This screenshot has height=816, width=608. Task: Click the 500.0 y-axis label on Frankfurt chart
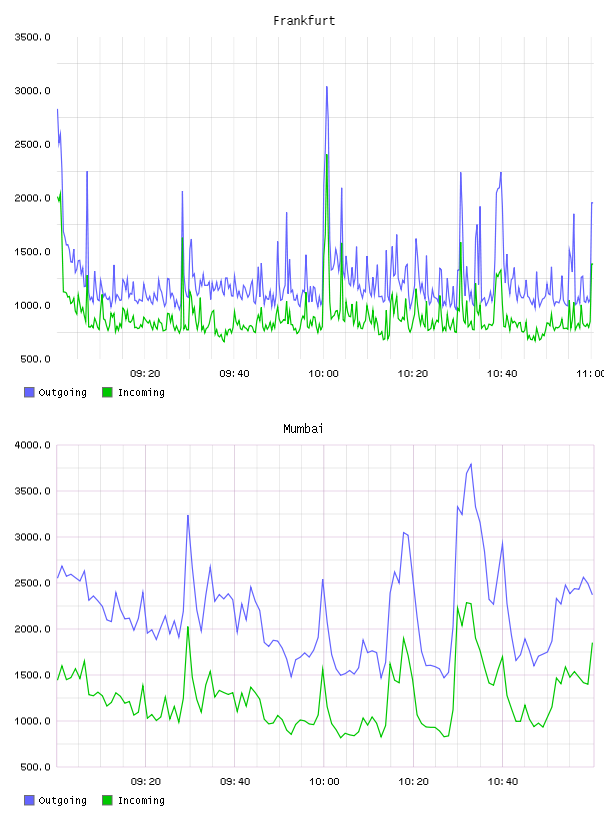pyautogui.click(x=35, y=359)
